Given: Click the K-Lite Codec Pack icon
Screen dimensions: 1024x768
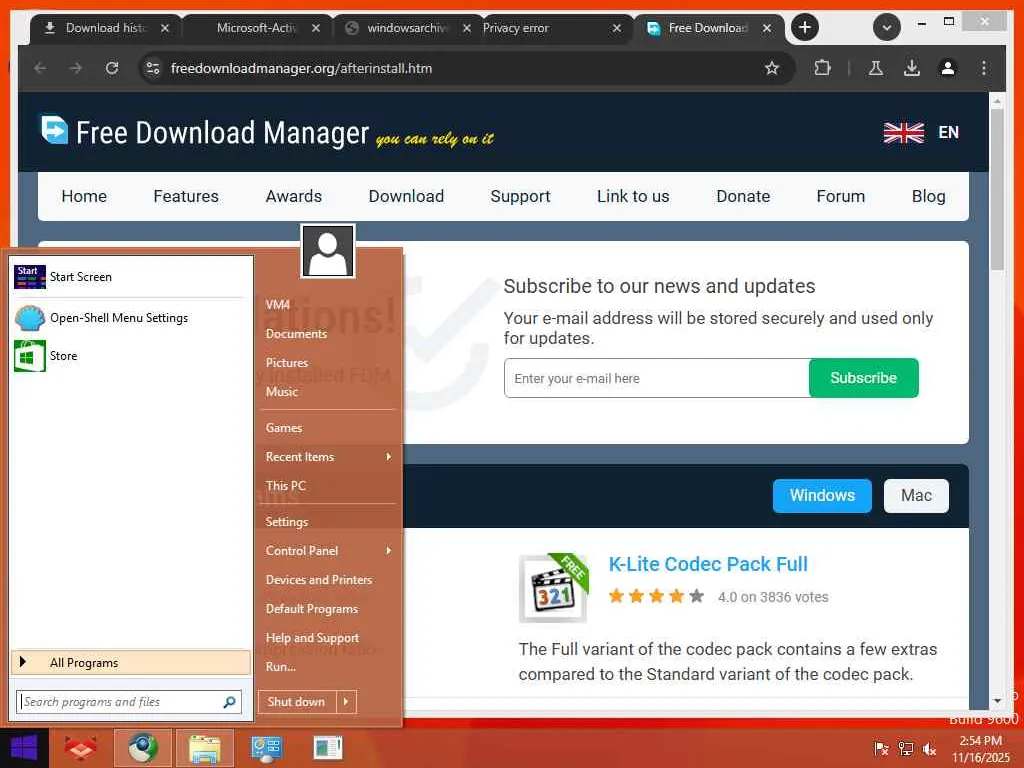Looking at the screenshot, I should pyautogui.click(x=554, y=588).
